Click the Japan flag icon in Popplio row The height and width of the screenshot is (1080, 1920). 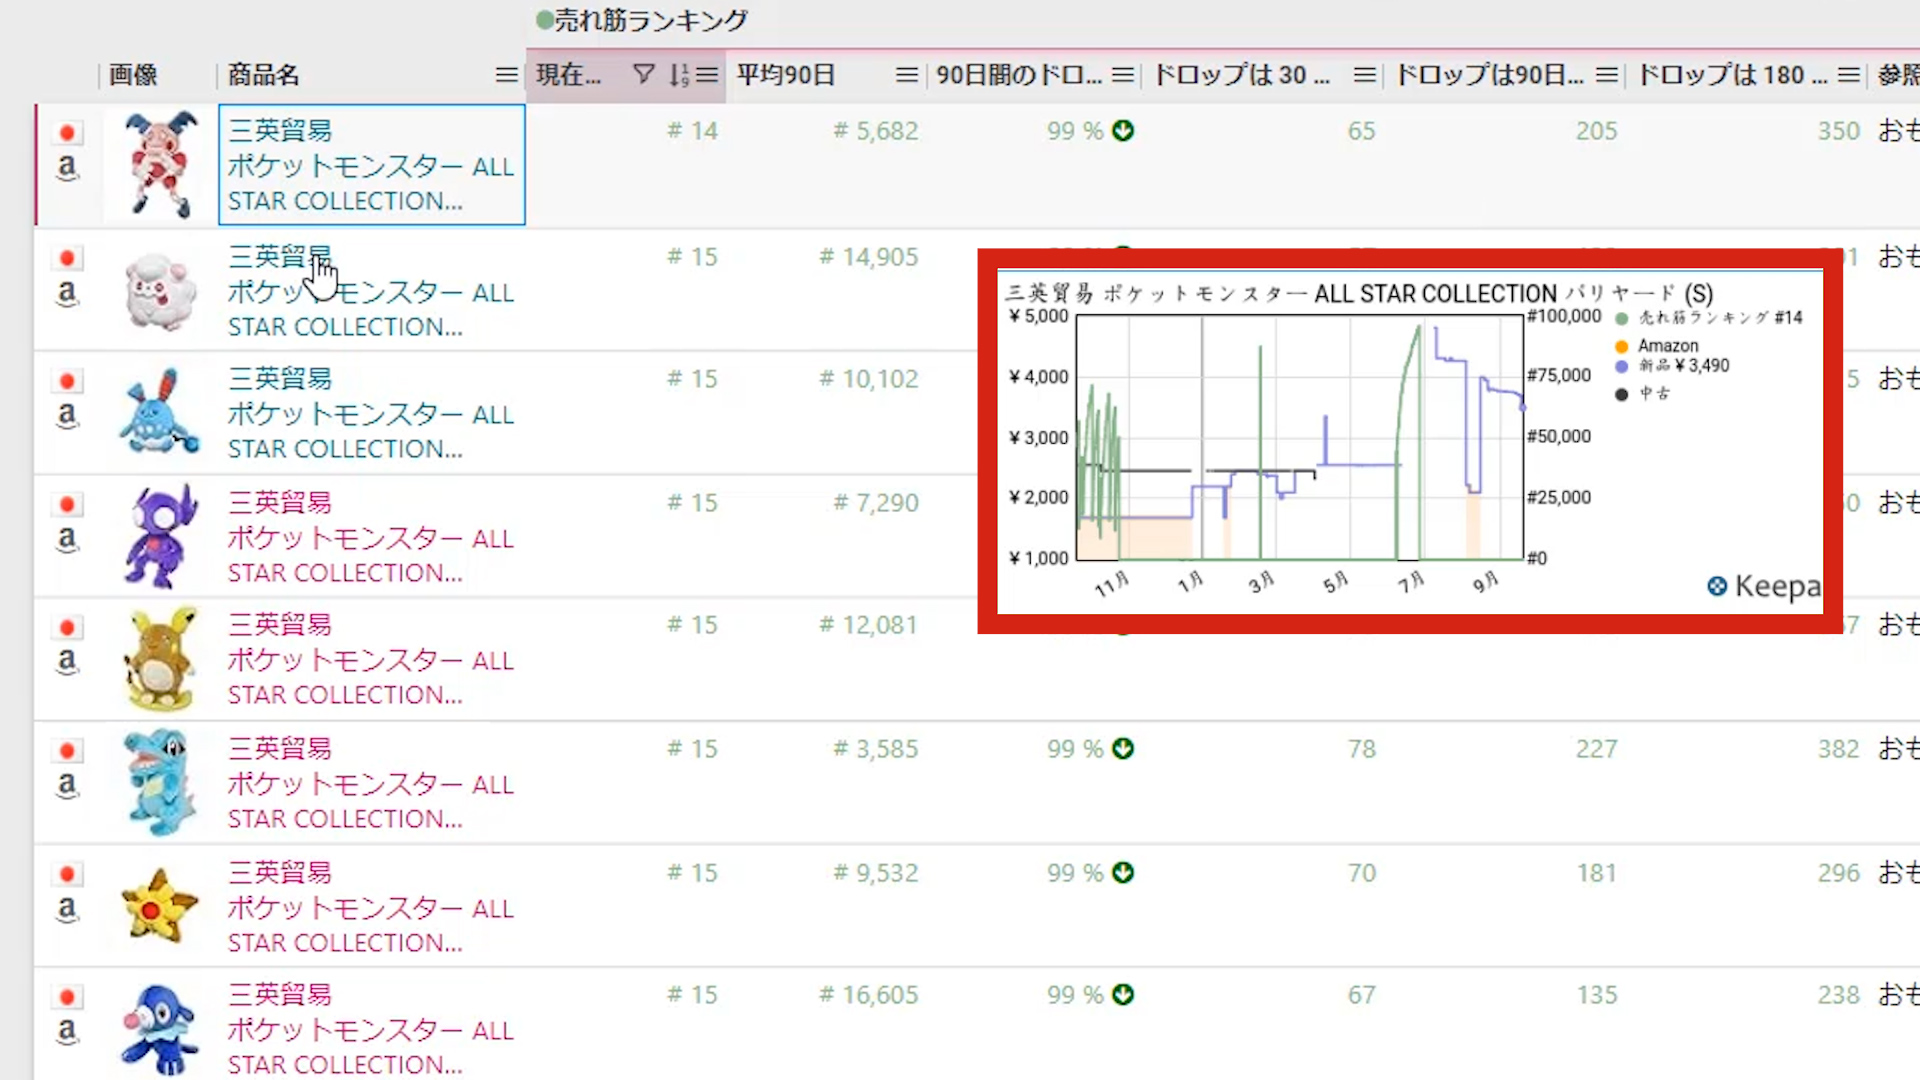pyautogui.click(x=67, y=997)
